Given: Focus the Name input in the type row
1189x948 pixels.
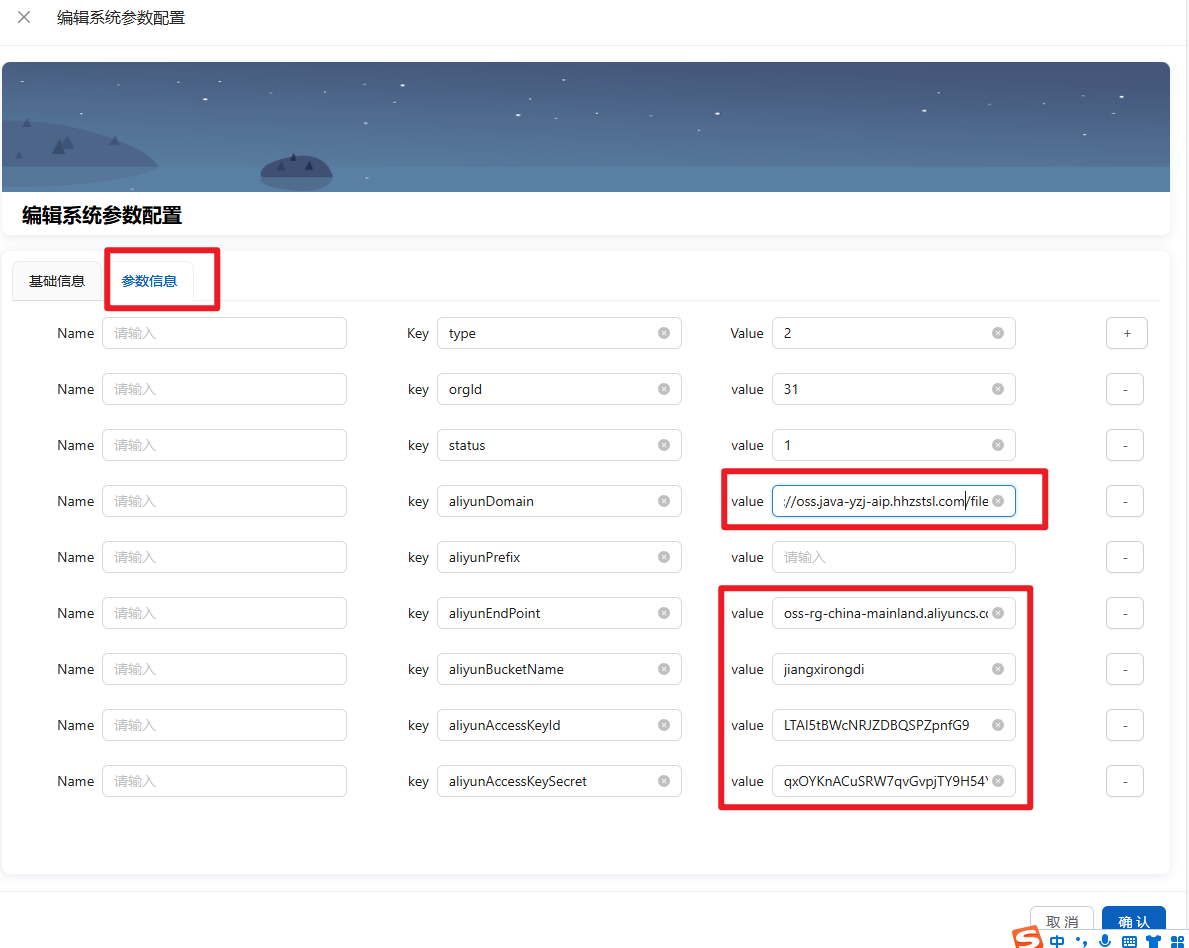Looking at the screenshot, I should pos(224,333).
